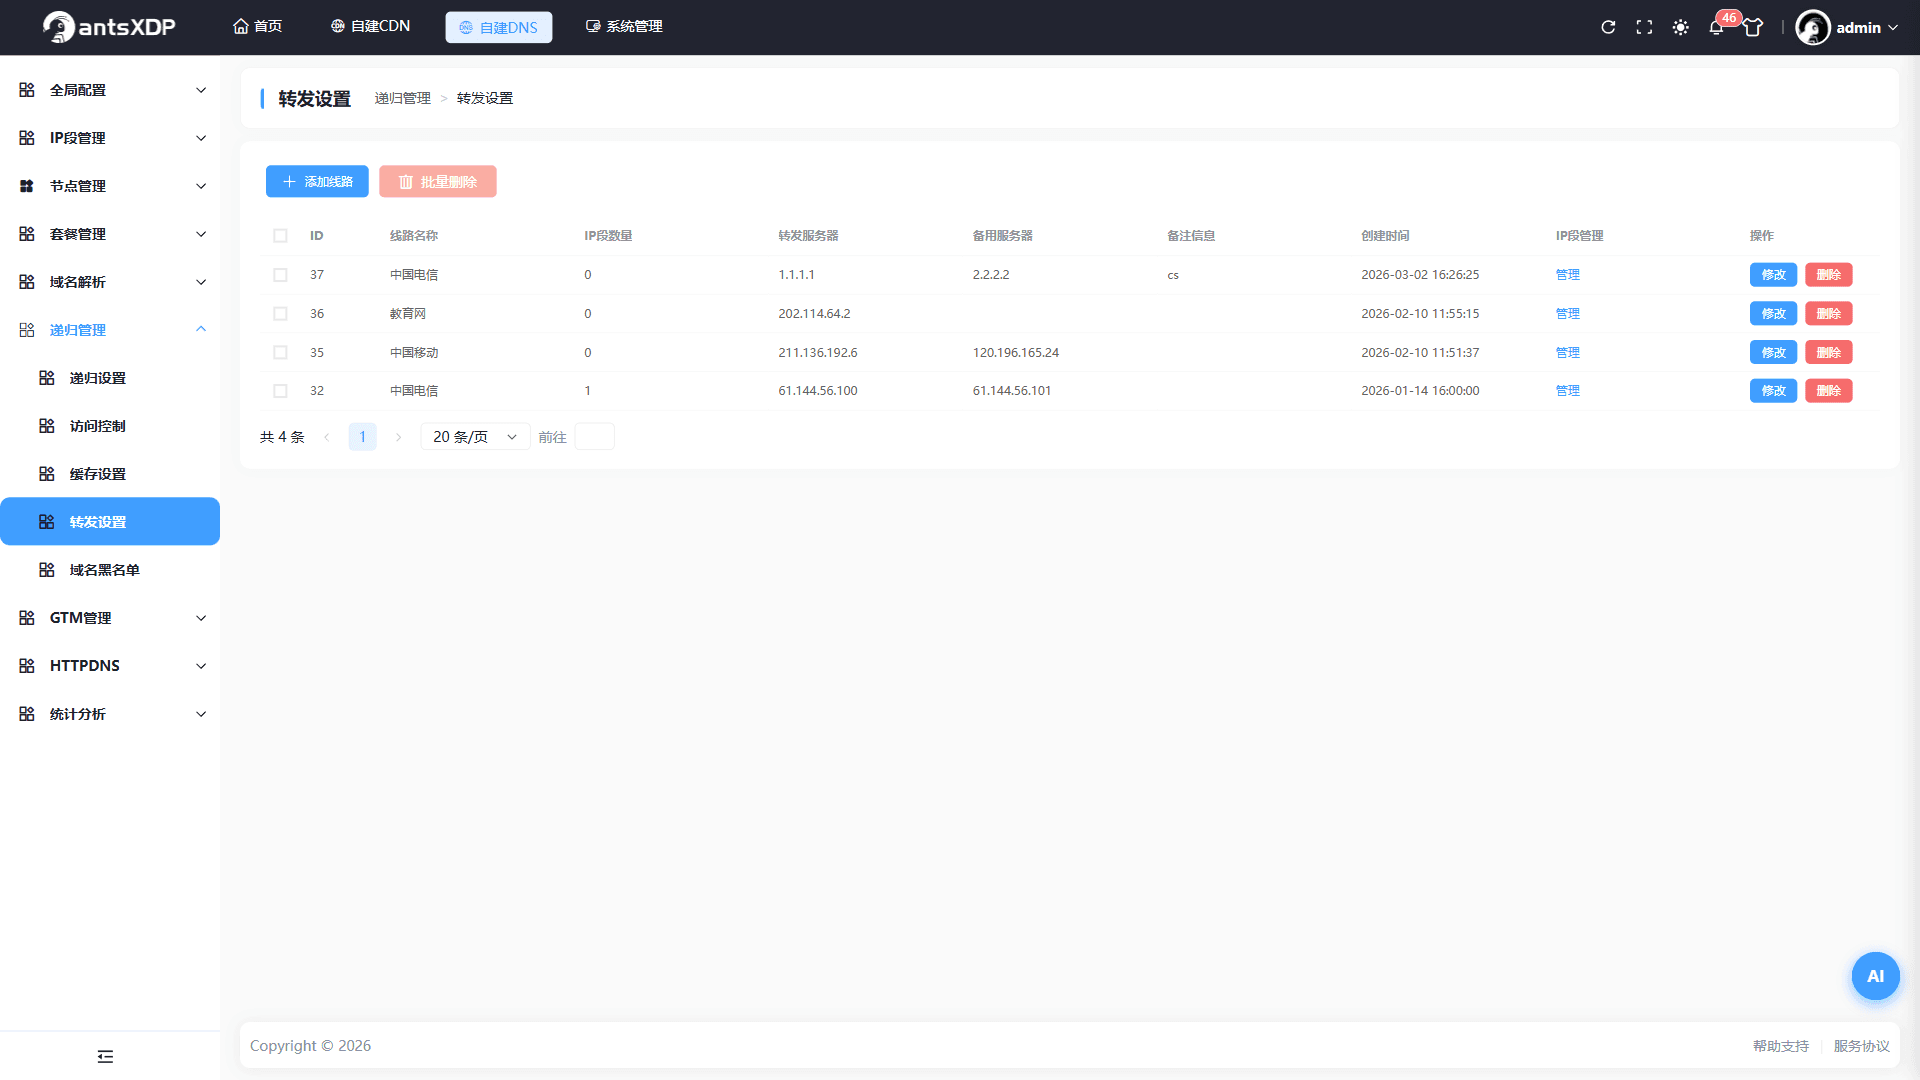
Task: Check the row with ID 32
Action: pos(280,391)
